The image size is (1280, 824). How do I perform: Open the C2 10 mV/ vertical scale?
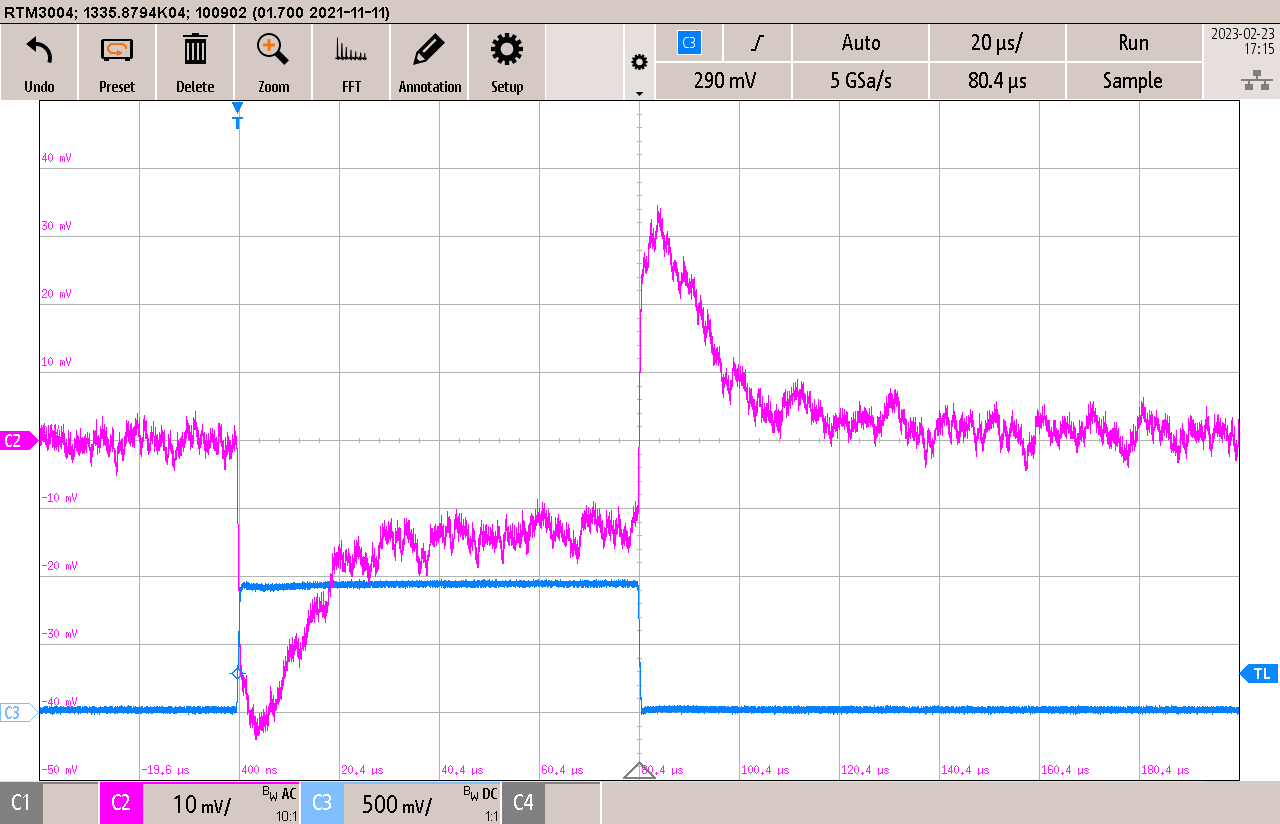[x=222, y=803]
